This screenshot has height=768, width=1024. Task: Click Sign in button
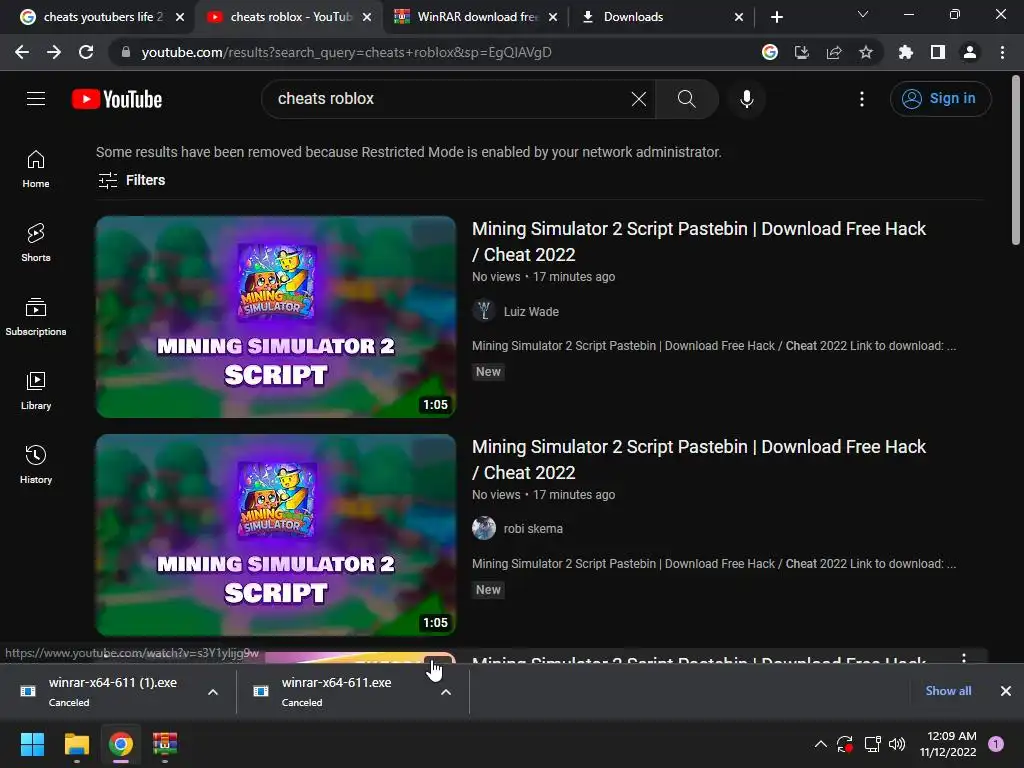(x=940, y=99)
